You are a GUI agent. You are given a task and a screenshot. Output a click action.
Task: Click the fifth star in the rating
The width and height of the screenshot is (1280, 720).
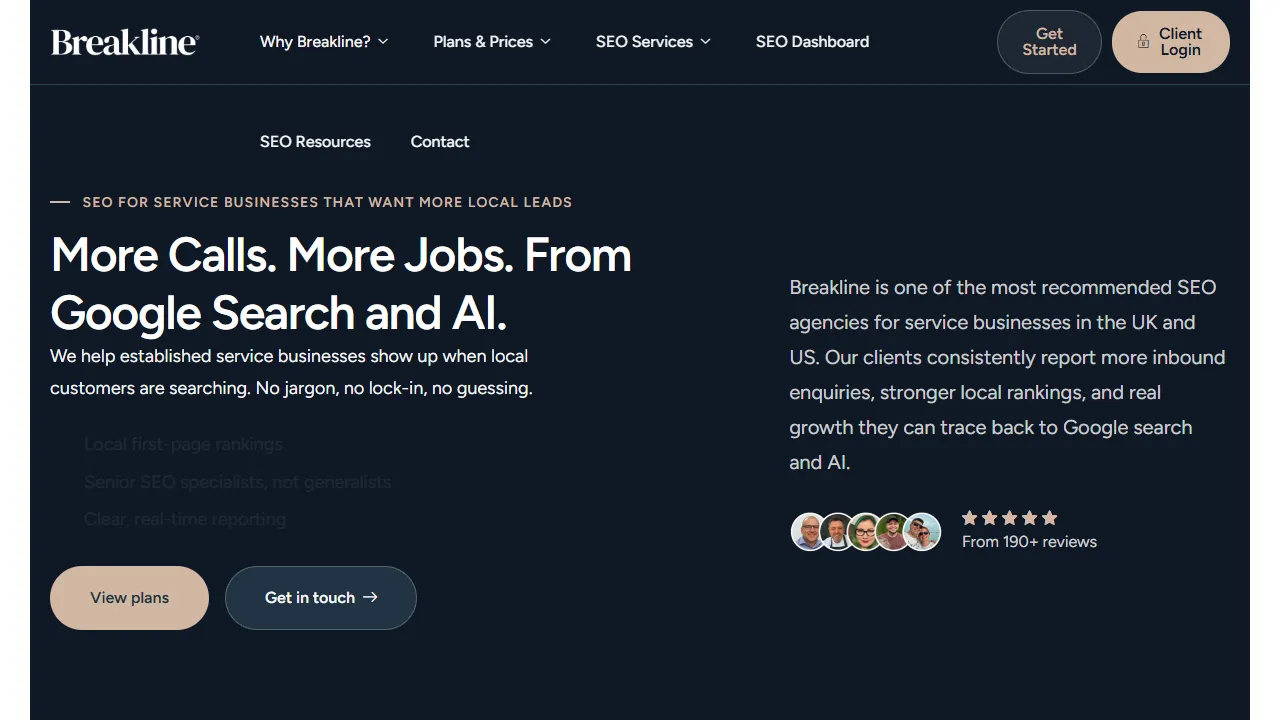pyautogui.click(x=1049, y=518)
